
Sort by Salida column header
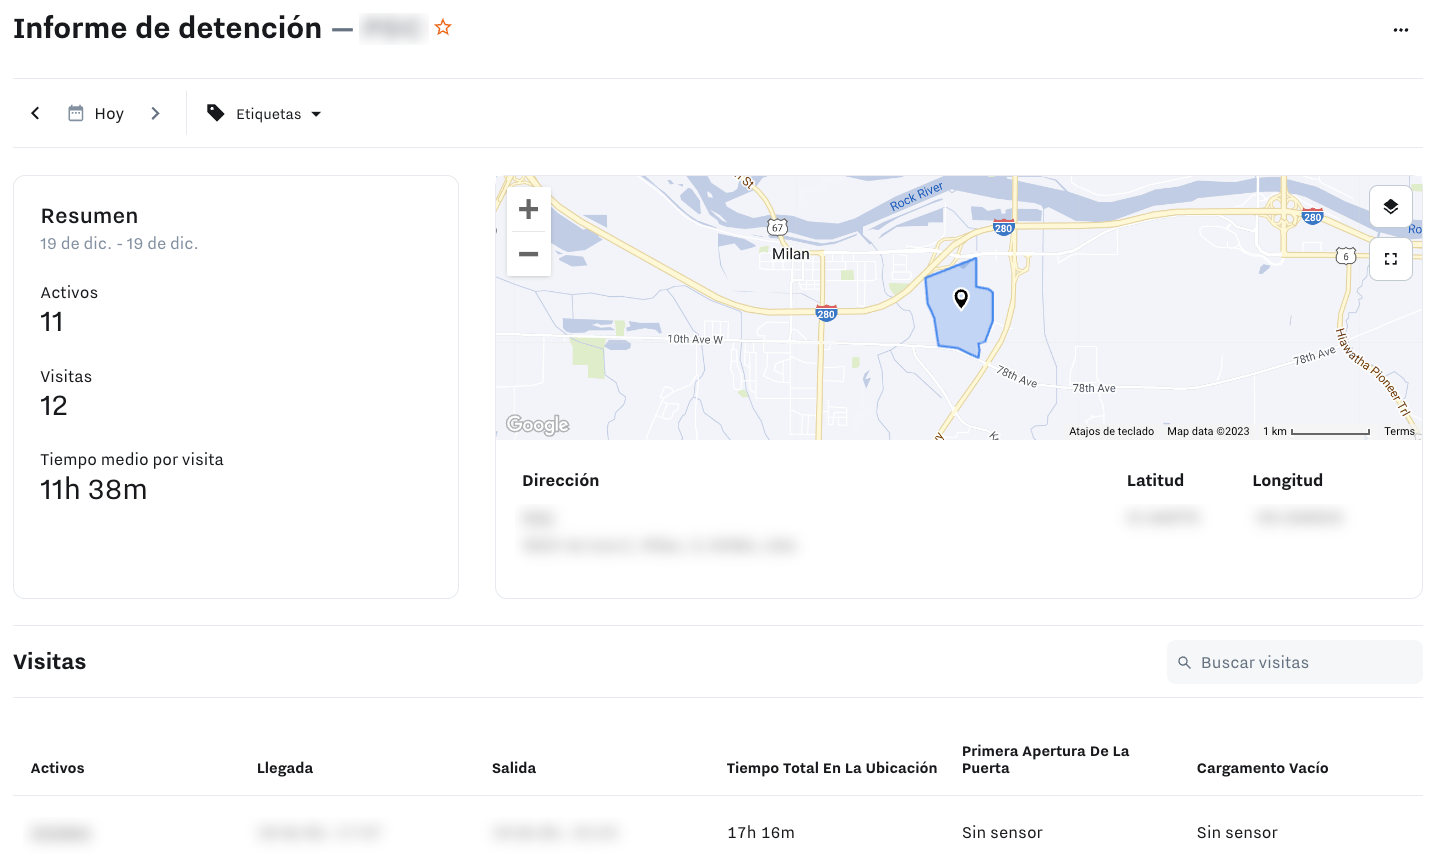(x=514, y=768)
